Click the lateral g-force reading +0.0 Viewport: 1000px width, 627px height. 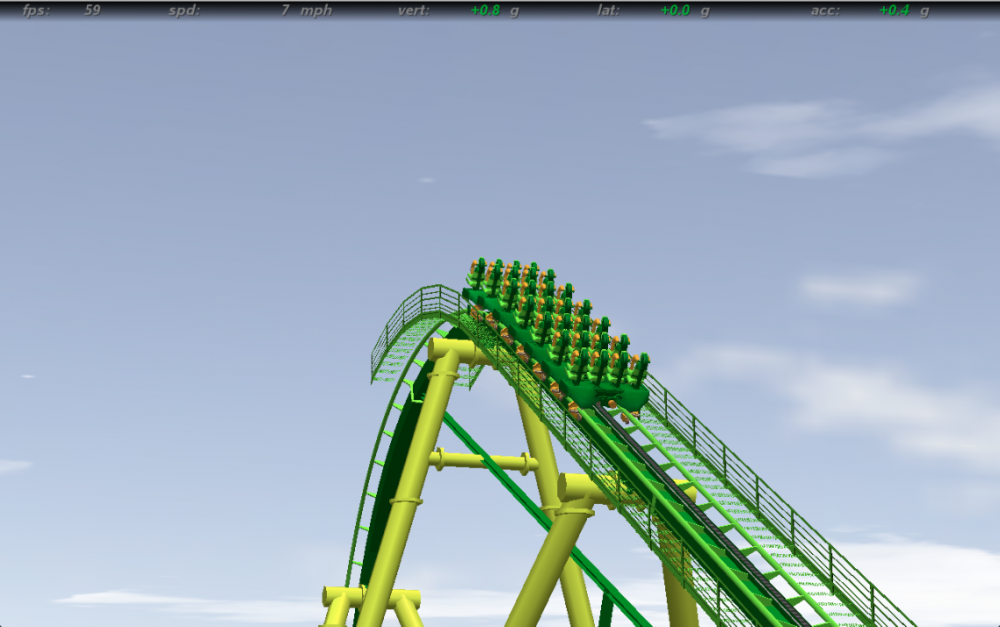pos(676,10)
